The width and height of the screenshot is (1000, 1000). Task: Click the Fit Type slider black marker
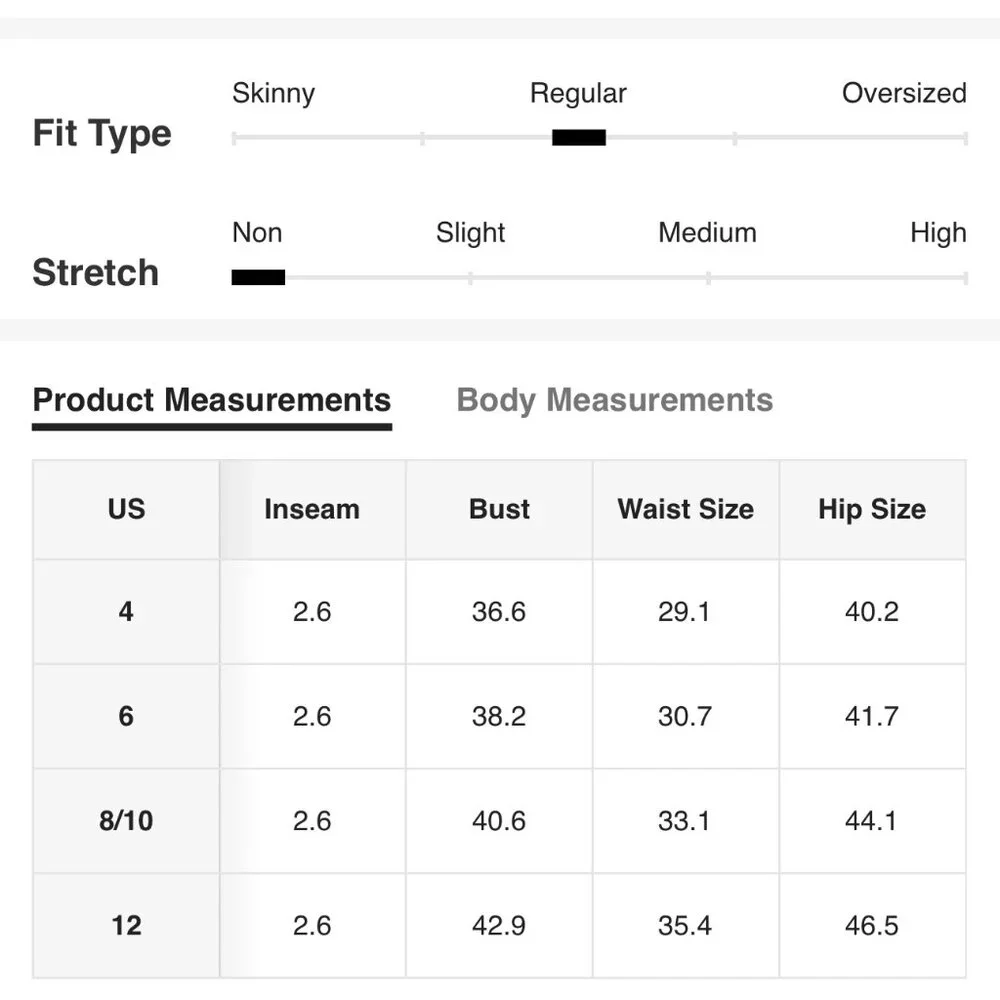[579, 138]
